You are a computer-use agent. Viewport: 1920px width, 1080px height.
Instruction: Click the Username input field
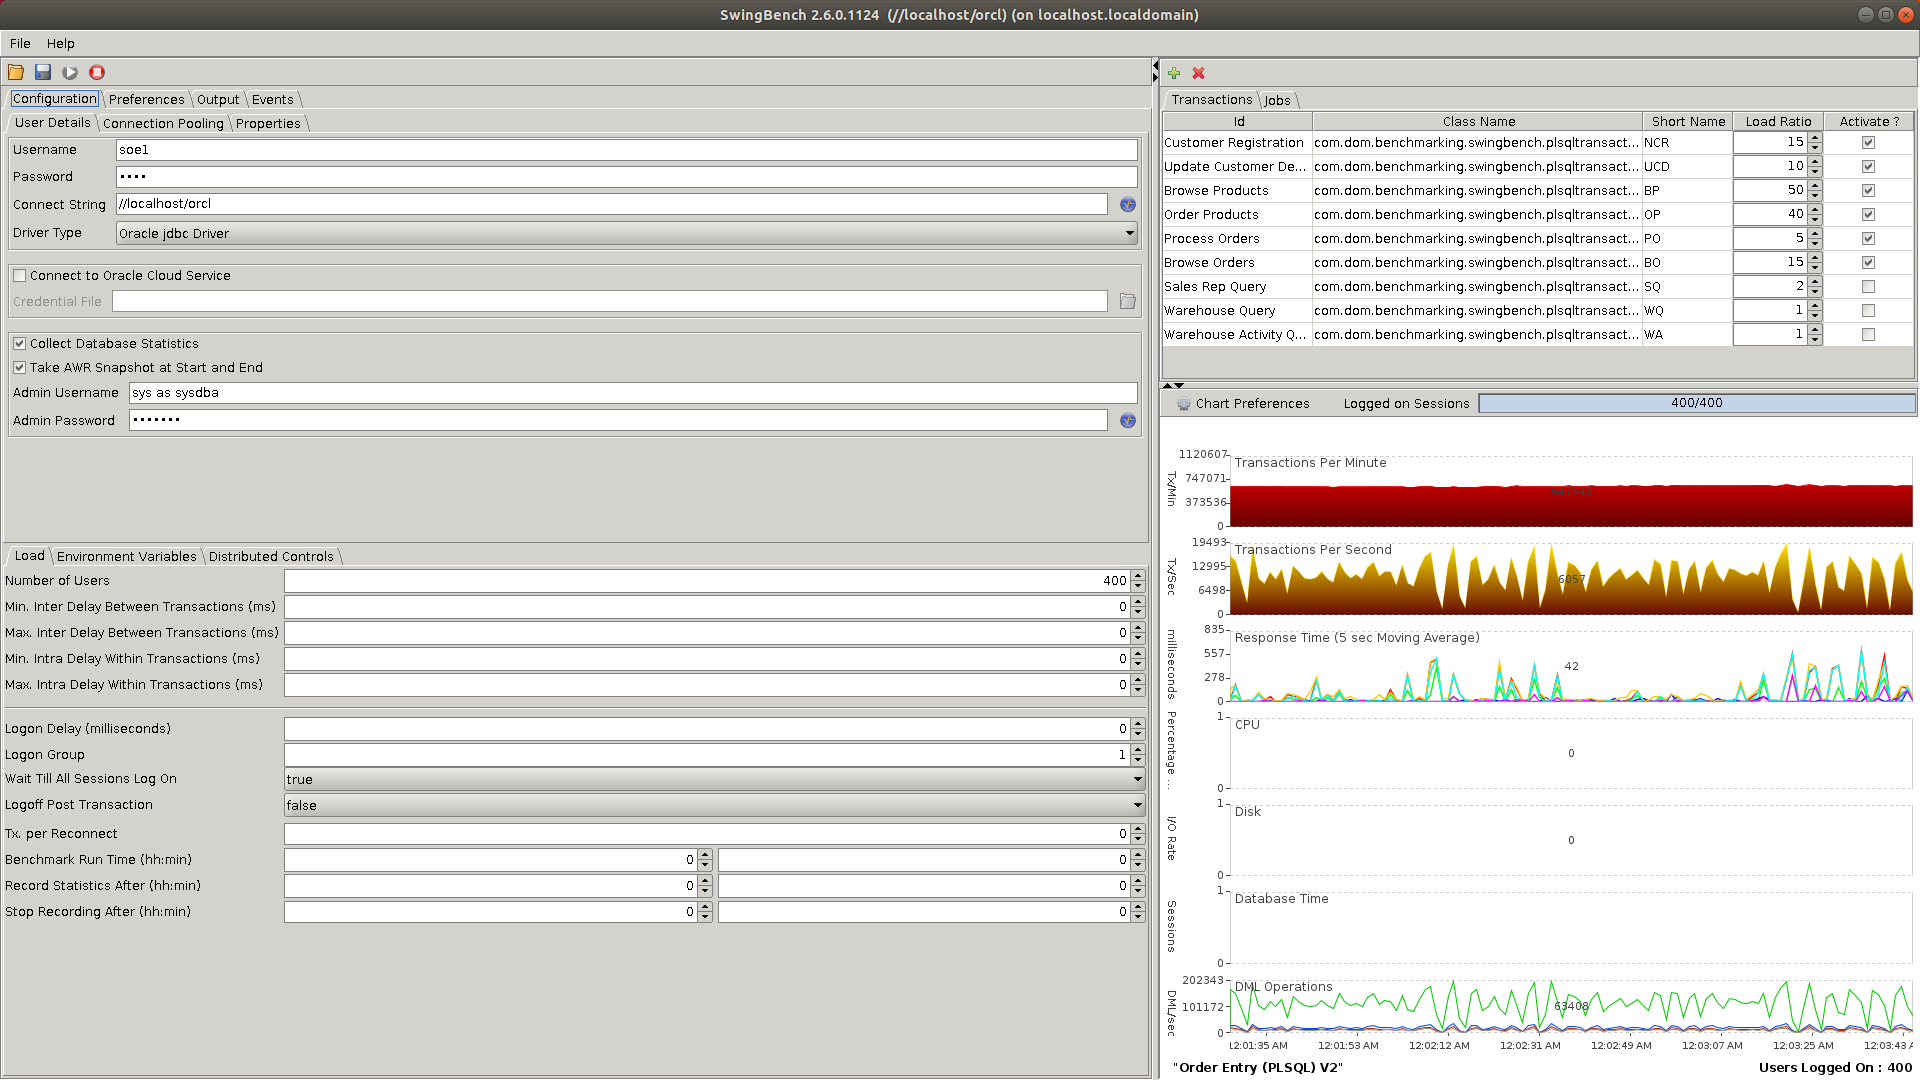[626, 150]
